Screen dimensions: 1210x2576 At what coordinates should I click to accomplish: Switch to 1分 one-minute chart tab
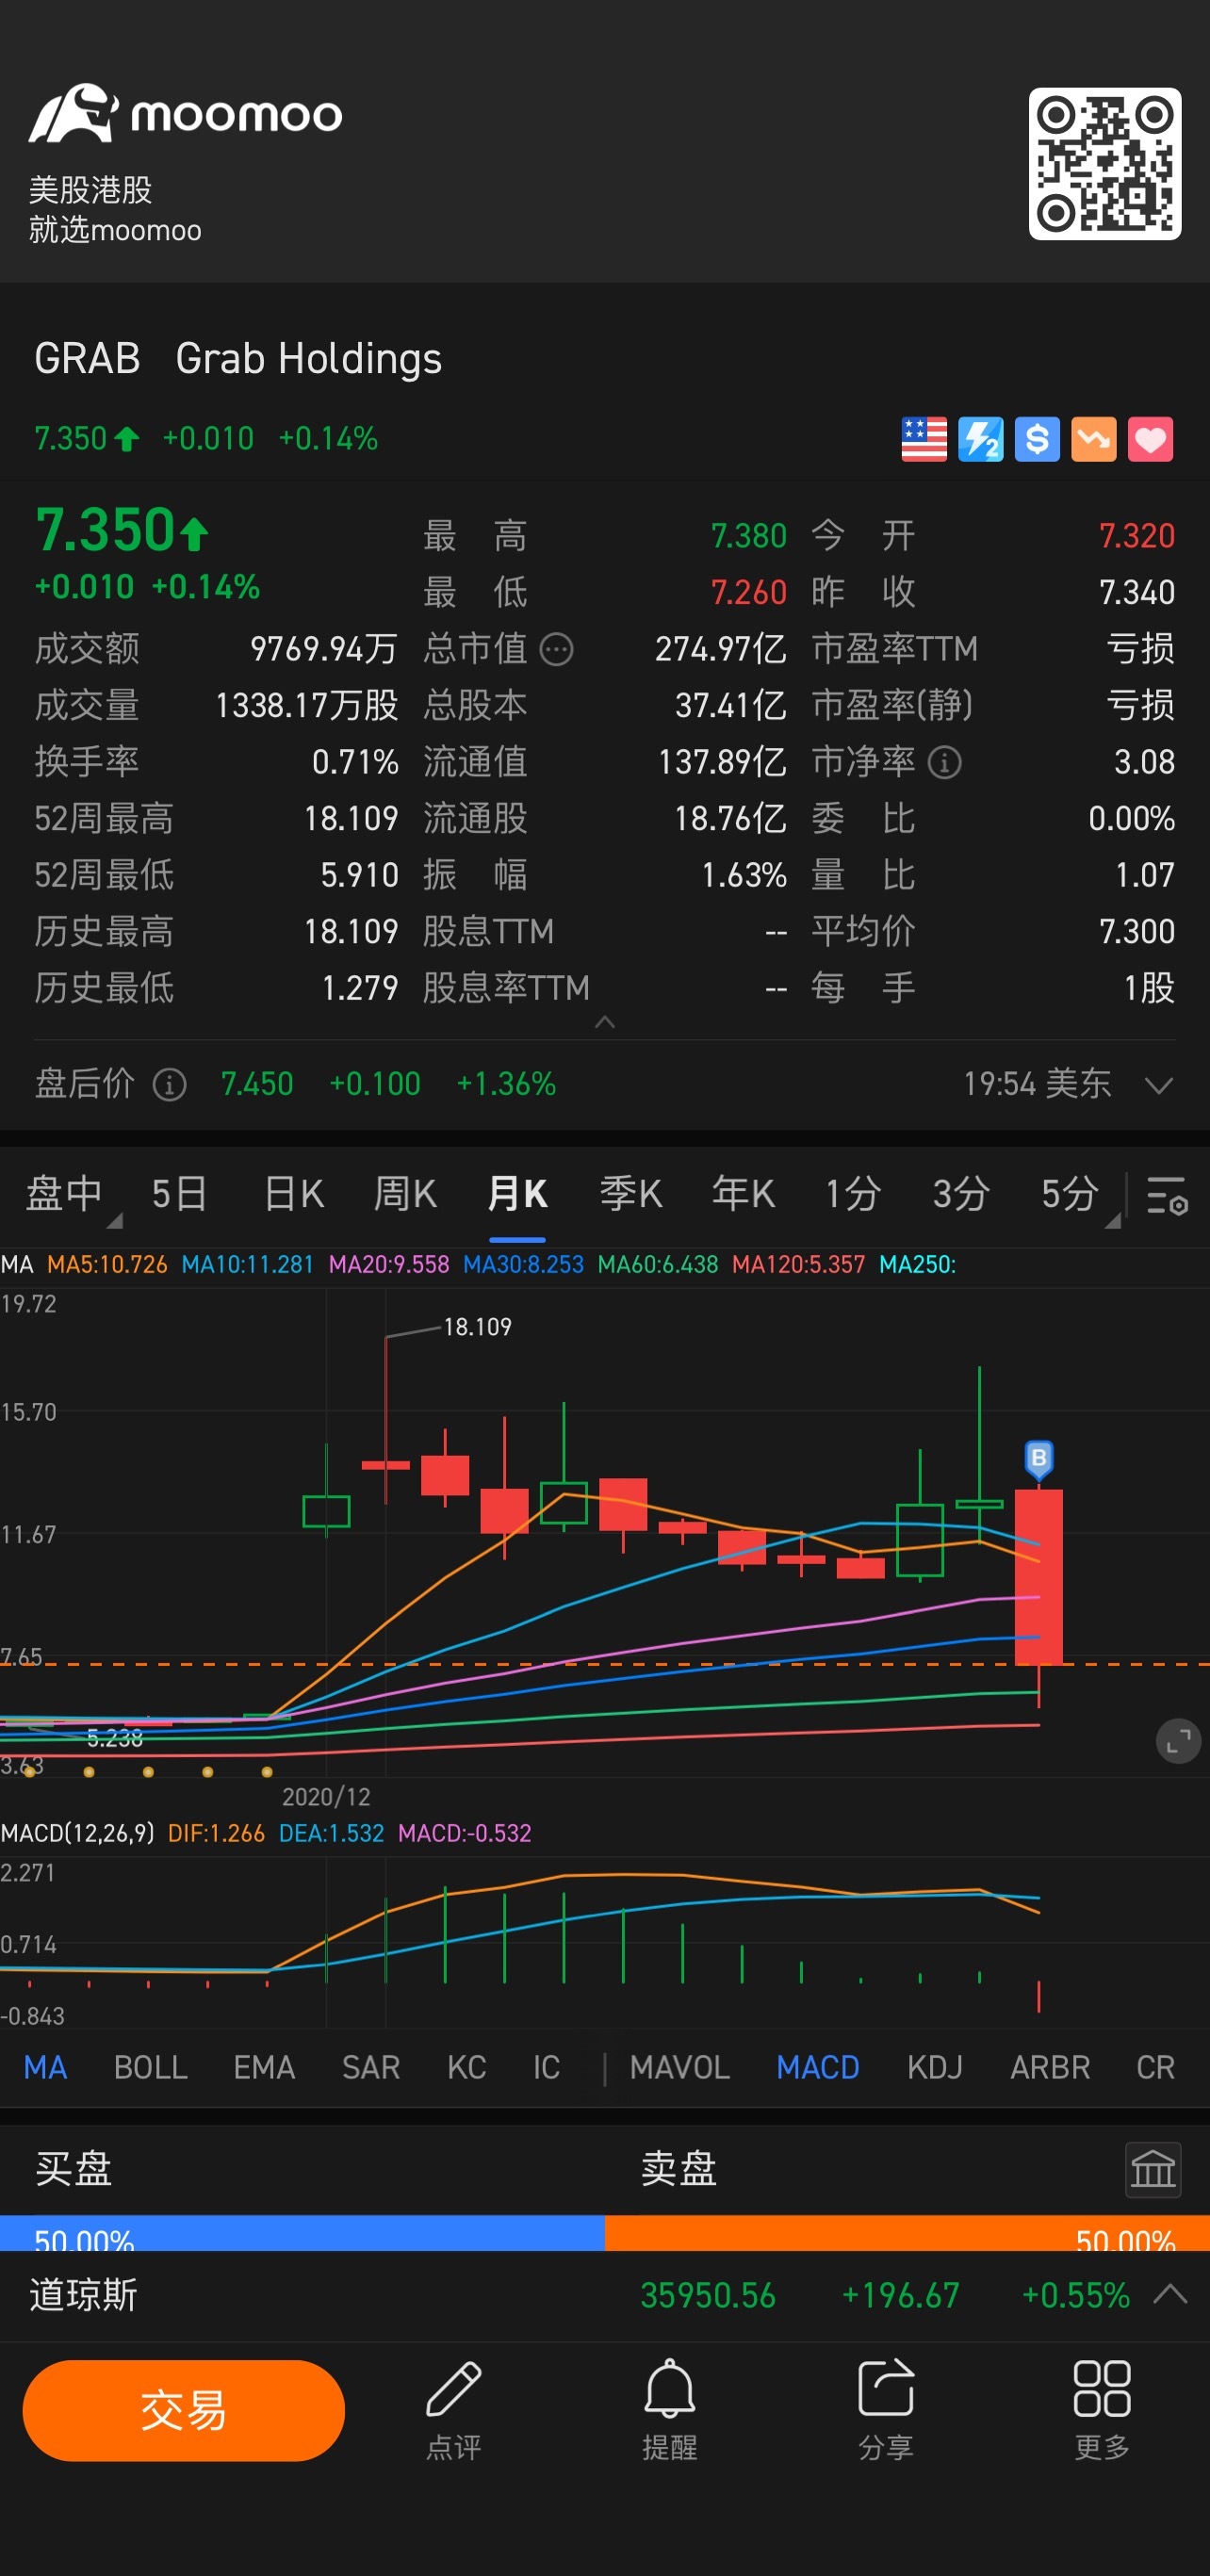click(853, 1193)
